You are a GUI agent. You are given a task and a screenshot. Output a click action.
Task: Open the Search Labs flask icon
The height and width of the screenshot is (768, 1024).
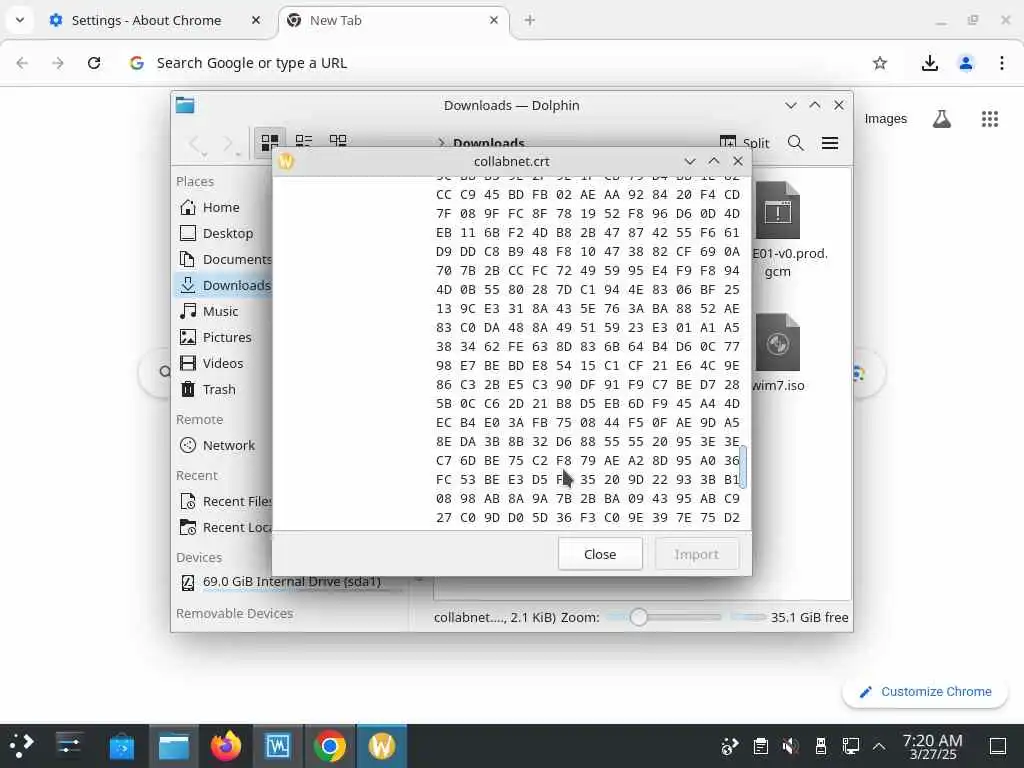click(942, 119)
